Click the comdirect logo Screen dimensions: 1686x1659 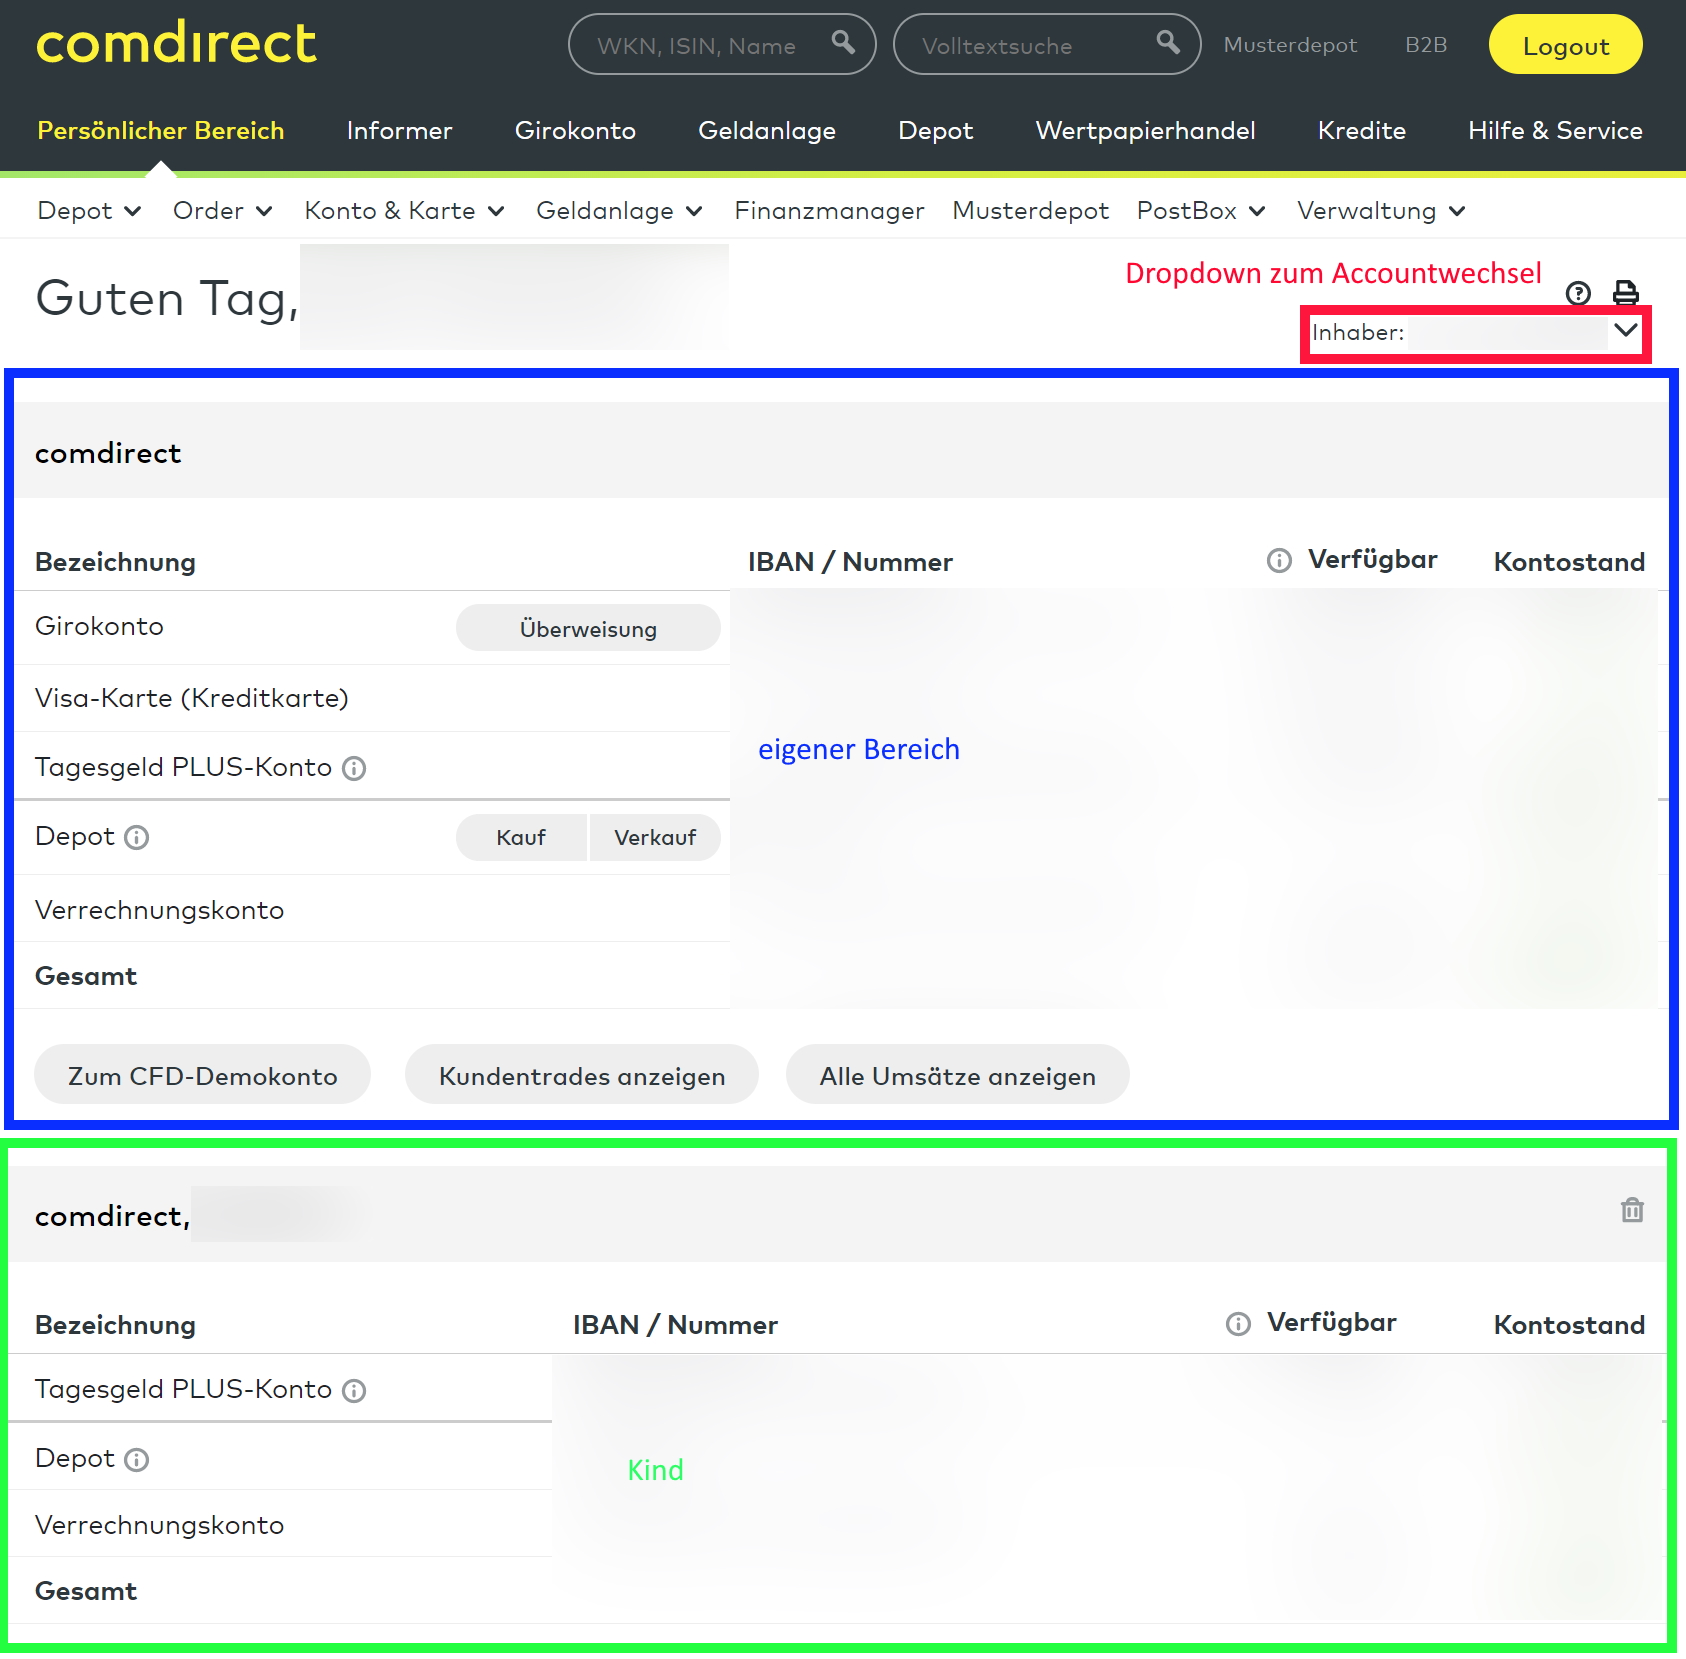176,44
